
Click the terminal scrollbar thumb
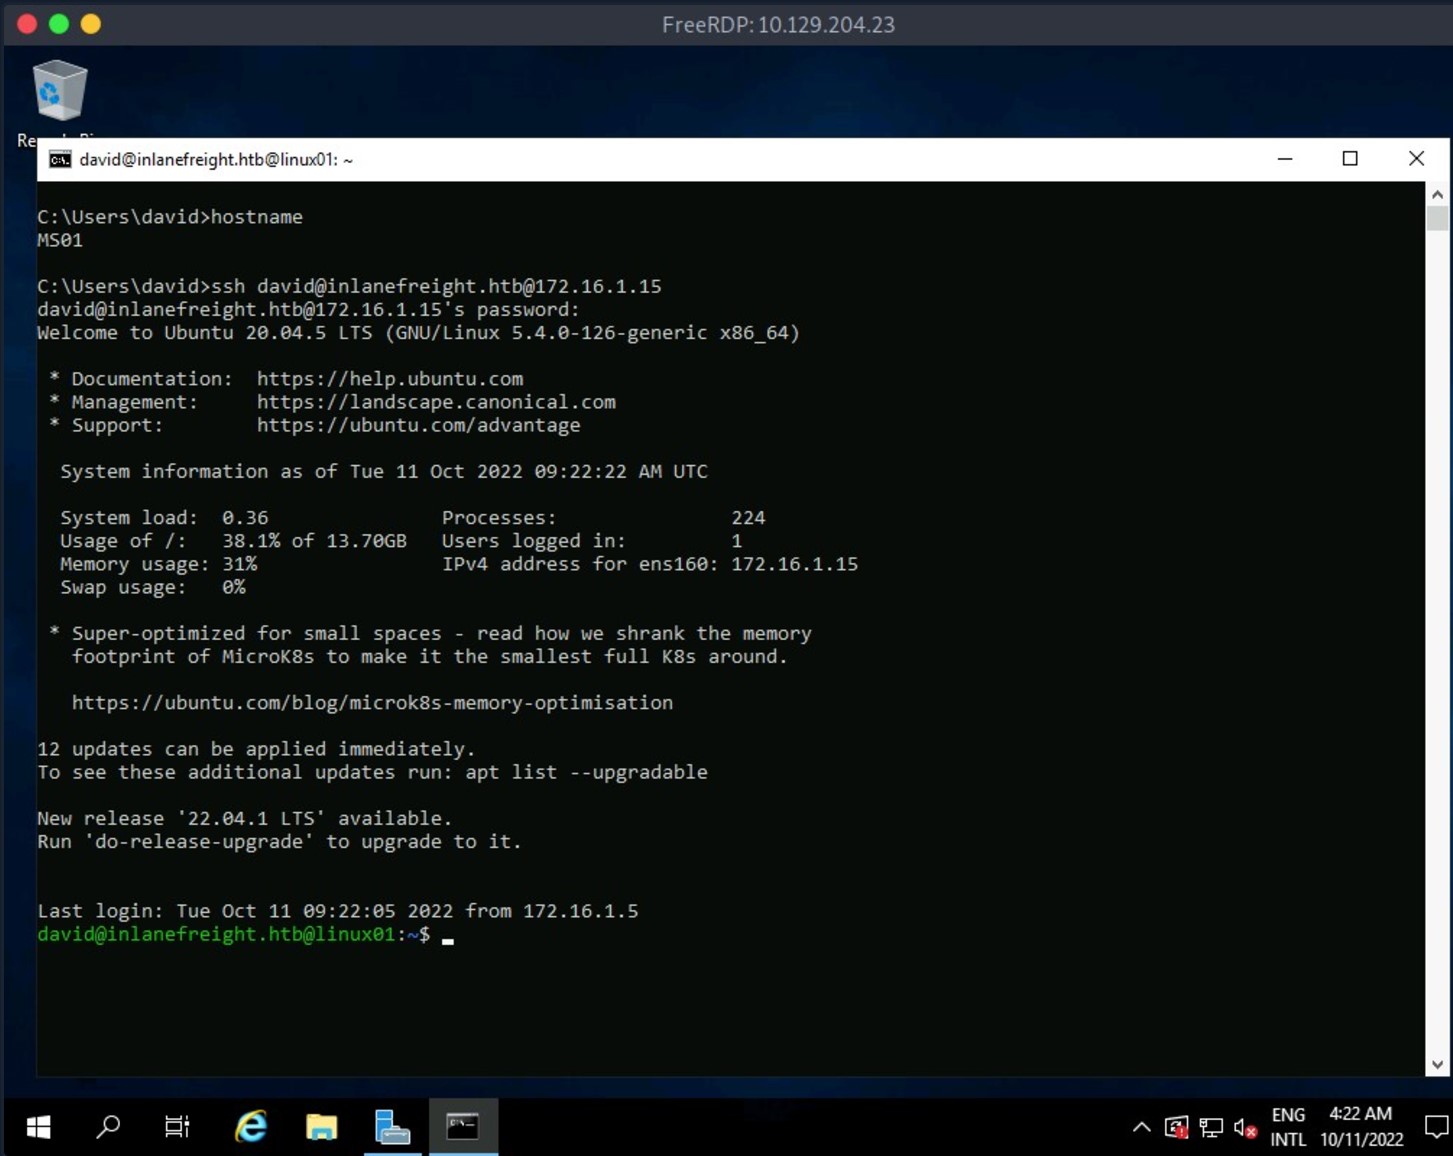[1437, 218]
